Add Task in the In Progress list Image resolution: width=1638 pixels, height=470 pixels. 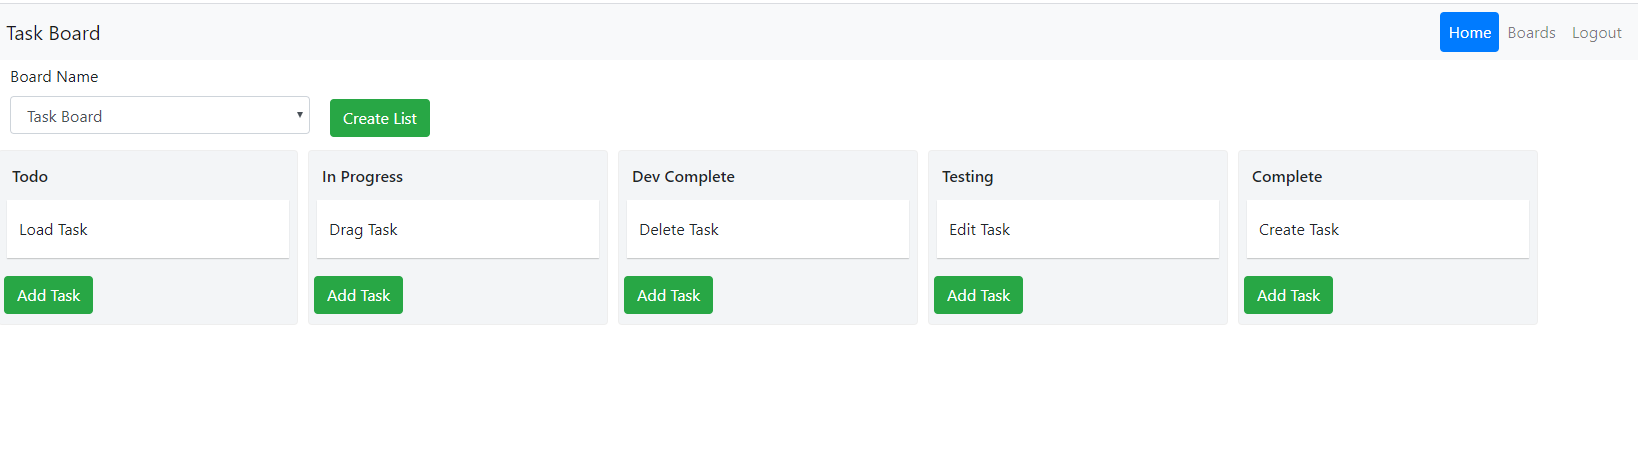[x=358, y=295]
